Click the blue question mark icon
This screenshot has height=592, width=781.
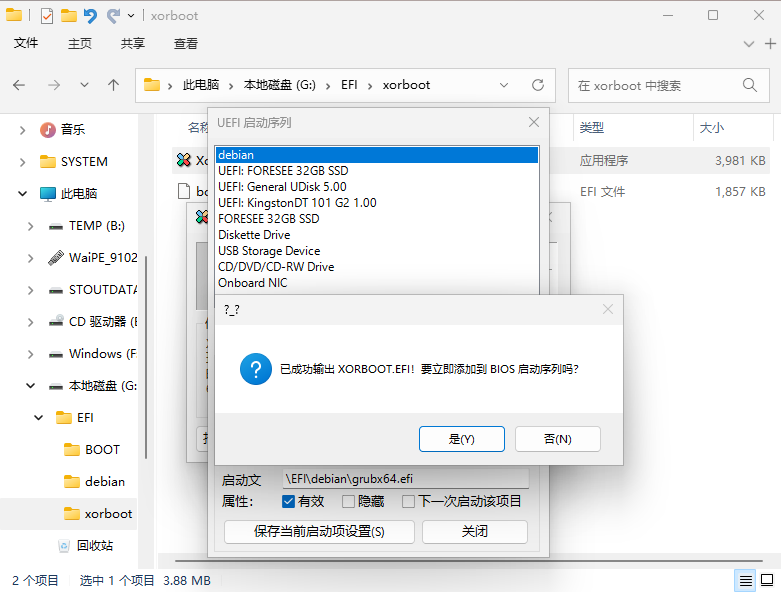(256, 369)
